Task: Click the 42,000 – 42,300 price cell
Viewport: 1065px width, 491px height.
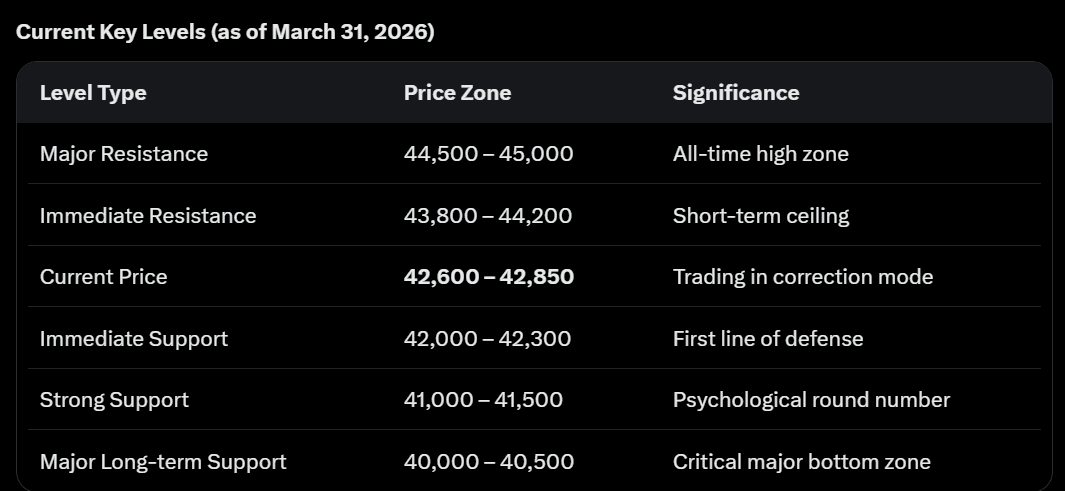Action: pos(488,339)
